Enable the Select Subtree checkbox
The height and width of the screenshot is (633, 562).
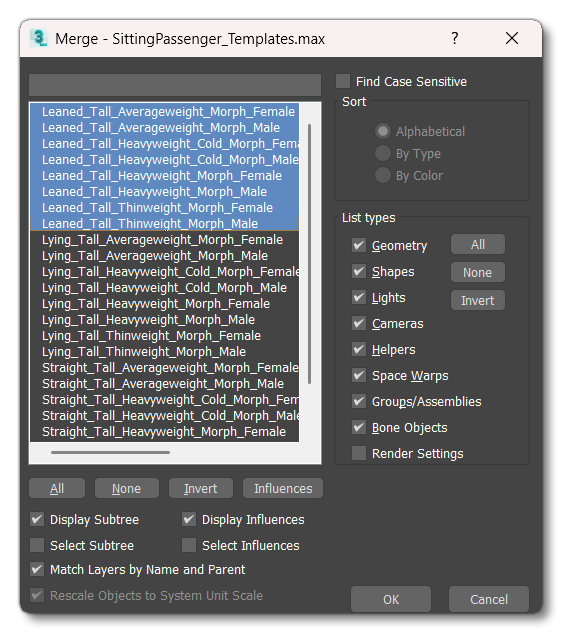pyautogui.click(x=37, y=545)
